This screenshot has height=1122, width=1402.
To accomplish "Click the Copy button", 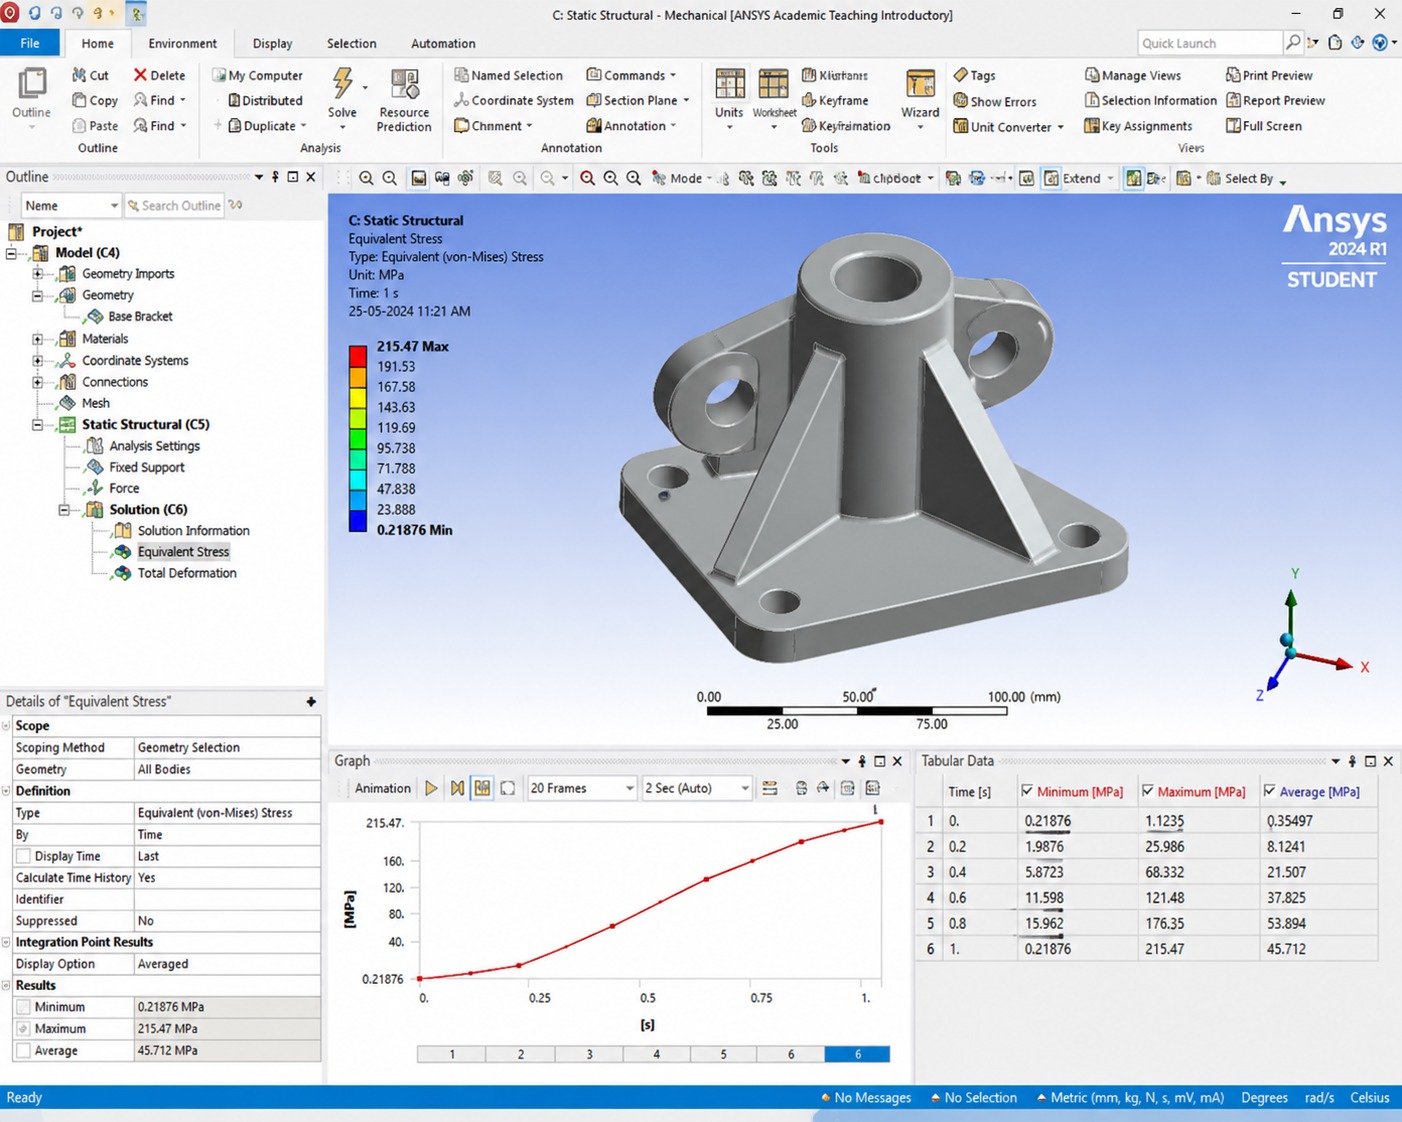I will pos(95,100).
